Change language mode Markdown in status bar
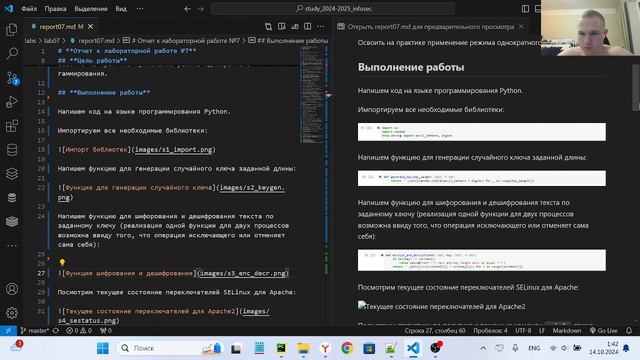This screenshot has height=360, width=640. 567,331
